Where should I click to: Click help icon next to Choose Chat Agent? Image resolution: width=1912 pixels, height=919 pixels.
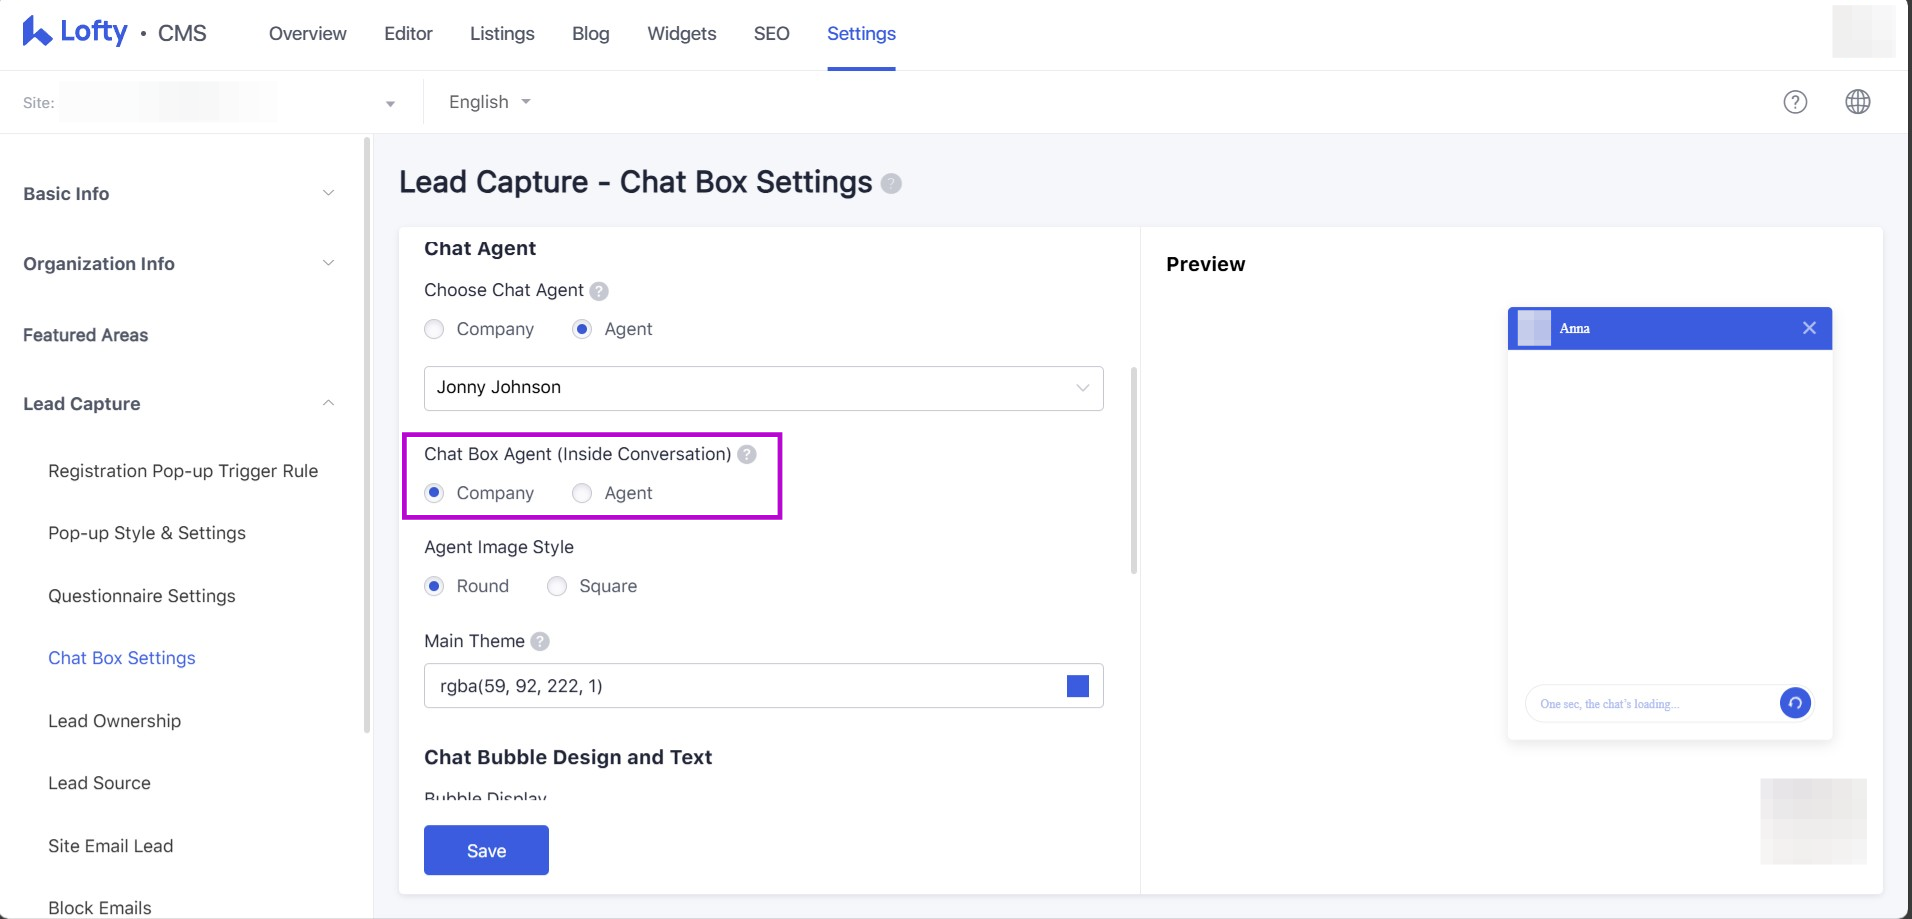[x=599, y=291]
